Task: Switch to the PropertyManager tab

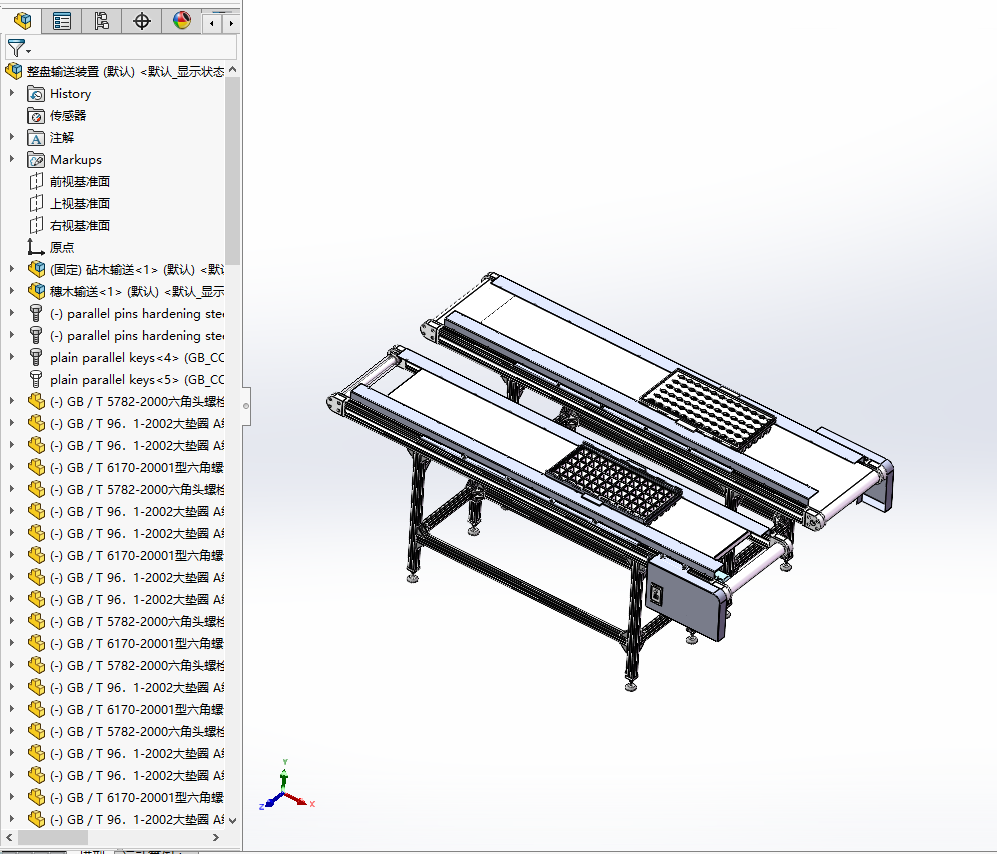Action: click(62, 21)
